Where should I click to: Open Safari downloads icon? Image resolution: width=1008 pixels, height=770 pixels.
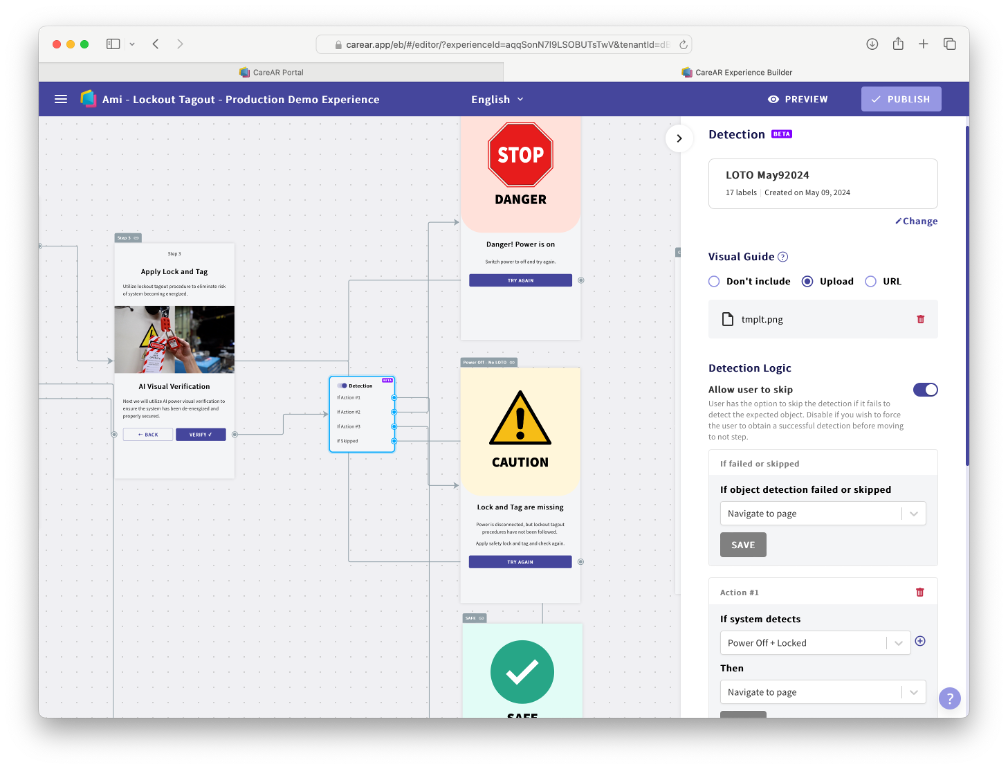click(x=872, y=44)
